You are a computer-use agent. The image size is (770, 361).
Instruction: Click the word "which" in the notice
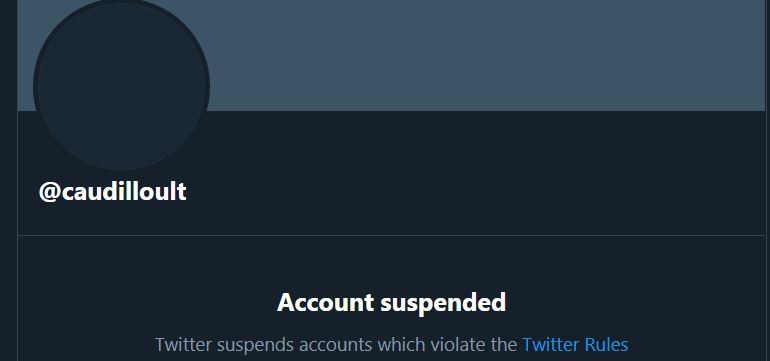[399, 344]
